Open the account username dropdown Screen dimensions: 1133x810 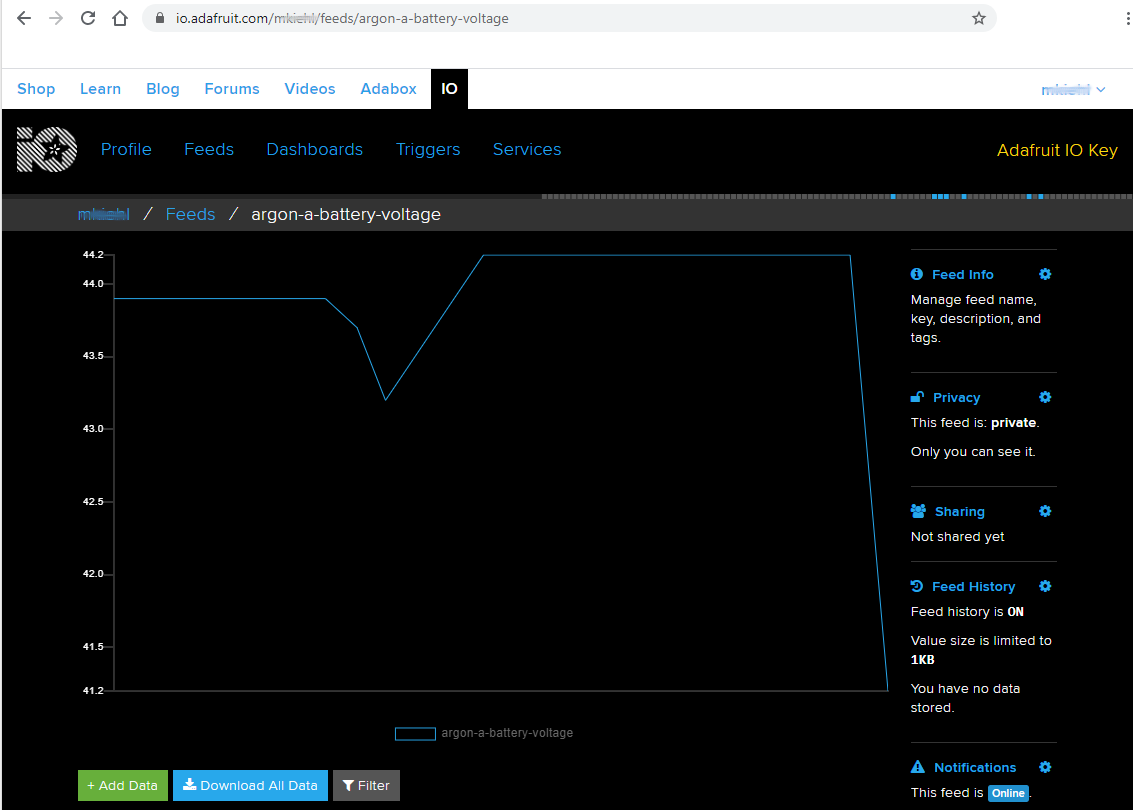(1073, 90)
